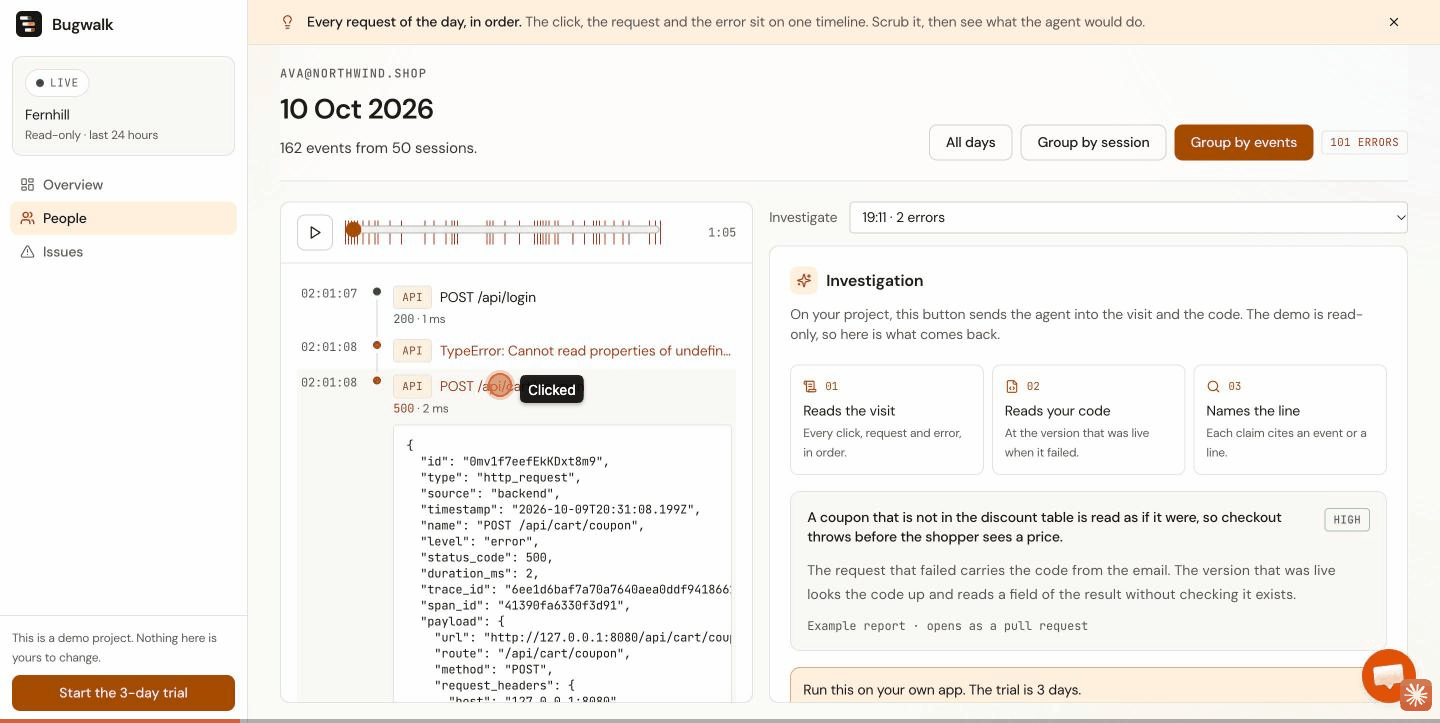Click the ava@northwind.shop label
Image resolution: width=1440 pixels, height=723 pixels.
[x=353, y=74]
